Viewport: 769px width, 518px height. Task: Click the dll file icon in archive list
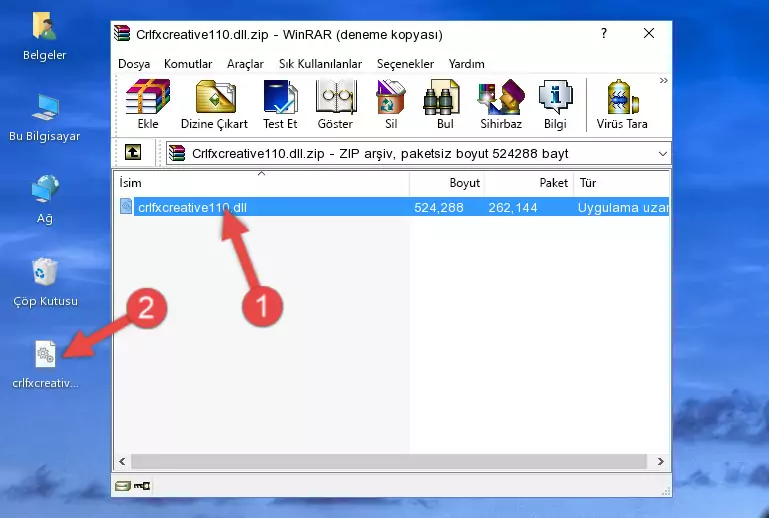click(x=126, y=207)
